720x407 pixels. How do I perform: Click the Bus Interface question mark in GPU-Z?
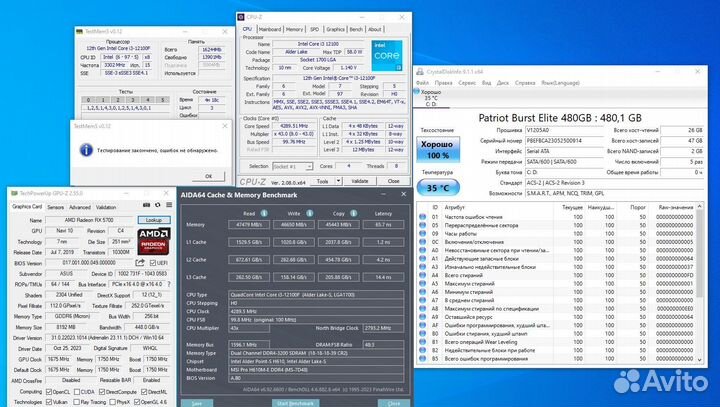click(x=169, y=284)
